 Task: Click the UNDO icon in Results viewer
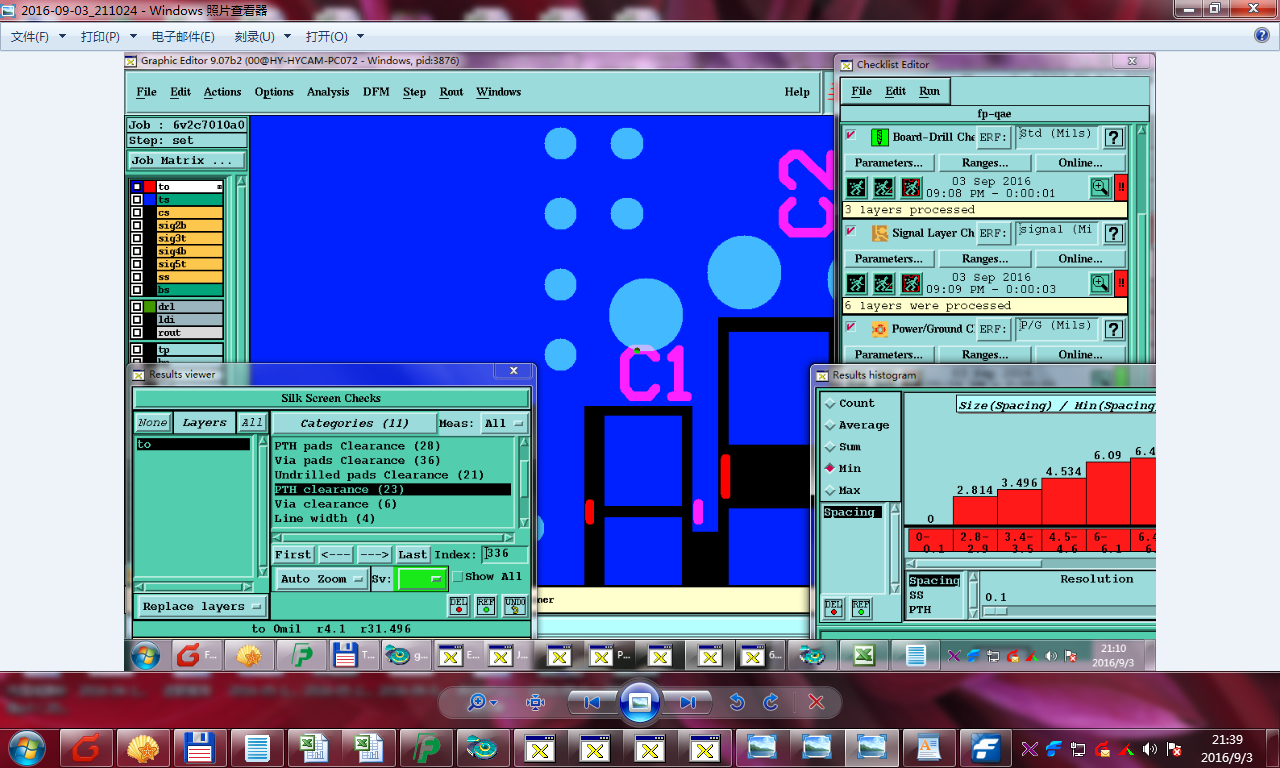pos(514,606)
